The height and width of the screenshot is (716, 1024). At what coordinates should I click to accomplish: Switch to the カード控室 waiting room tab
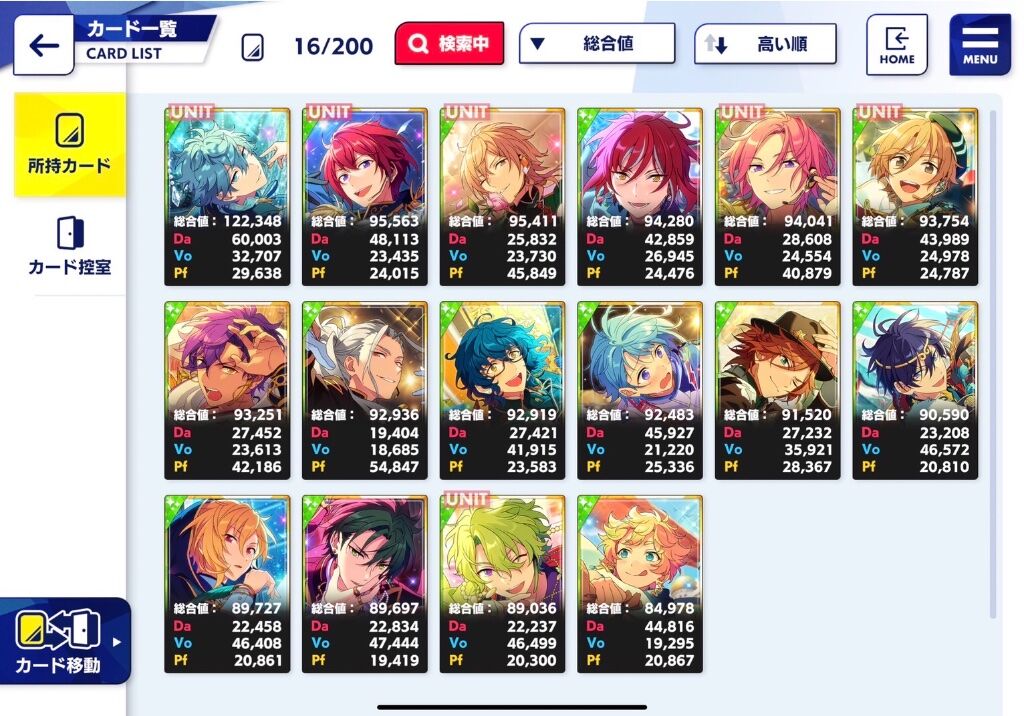tap(69, 246)
